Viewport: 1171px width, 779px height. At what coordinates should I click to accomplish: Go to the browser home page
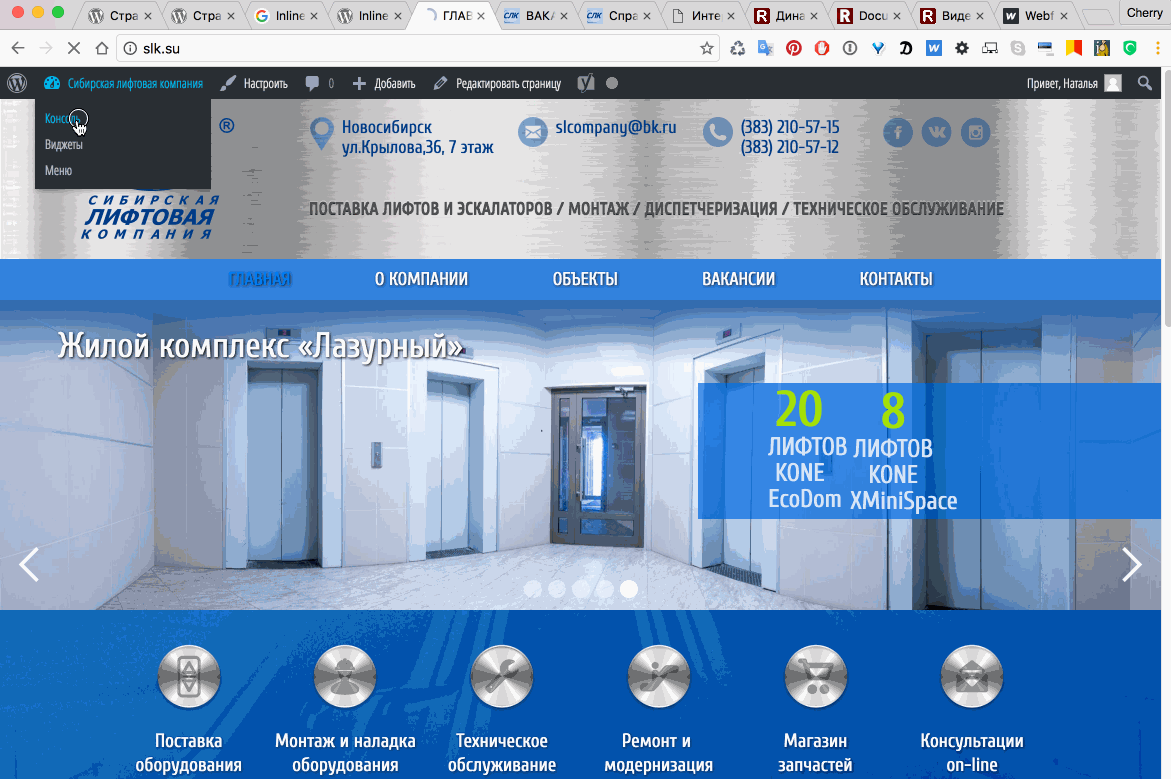[102, 49]
